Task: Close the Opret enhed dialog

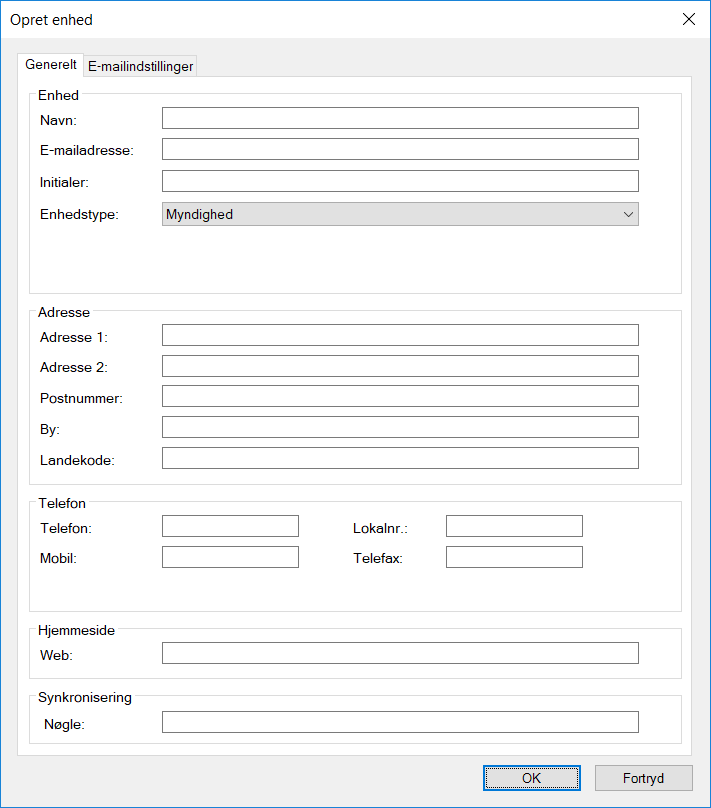Action: [688, 19]
